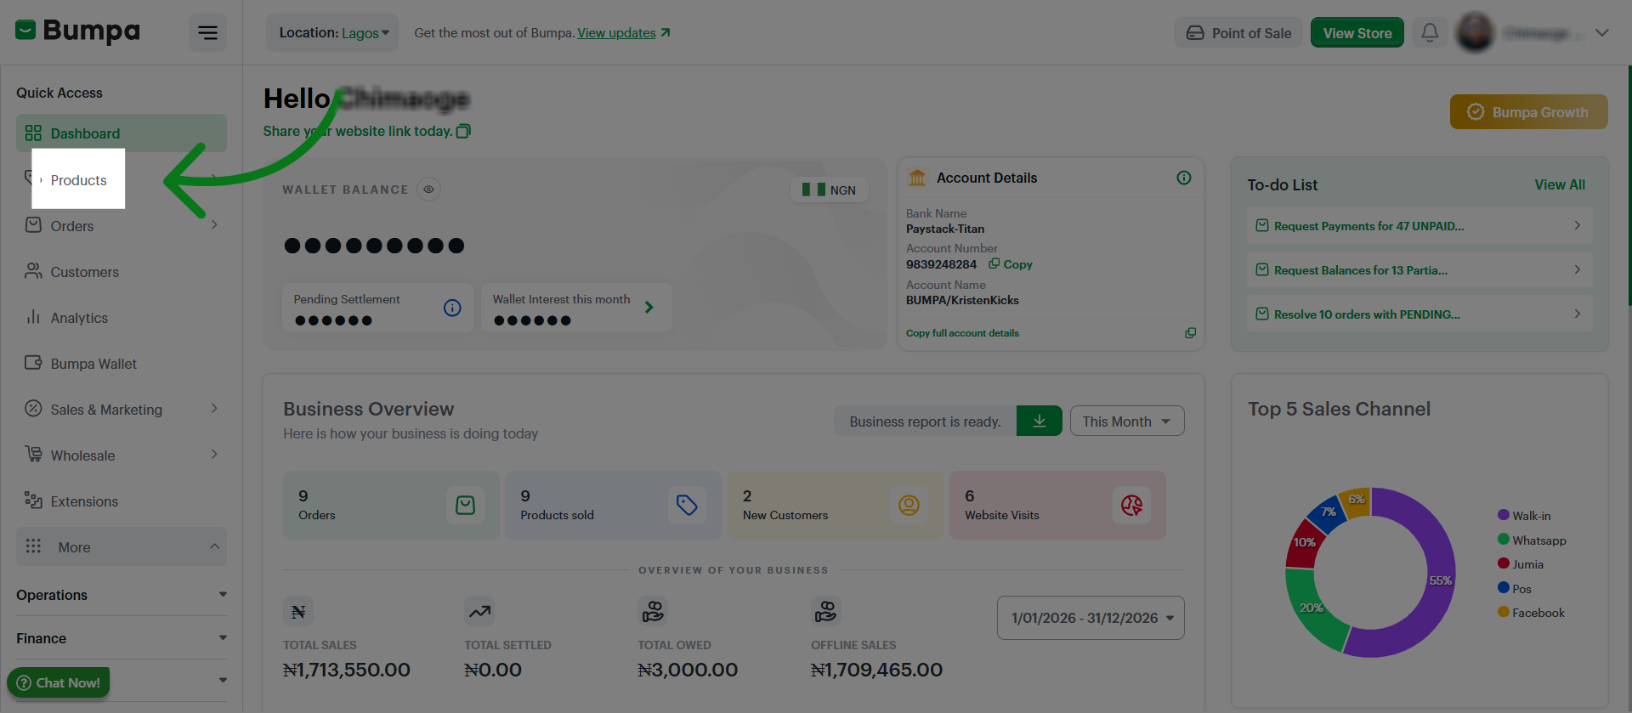The height and width of the screenshot is (713, 1632).
Task: Click the Offline Sales icon
Action: [x=826, y=611]
